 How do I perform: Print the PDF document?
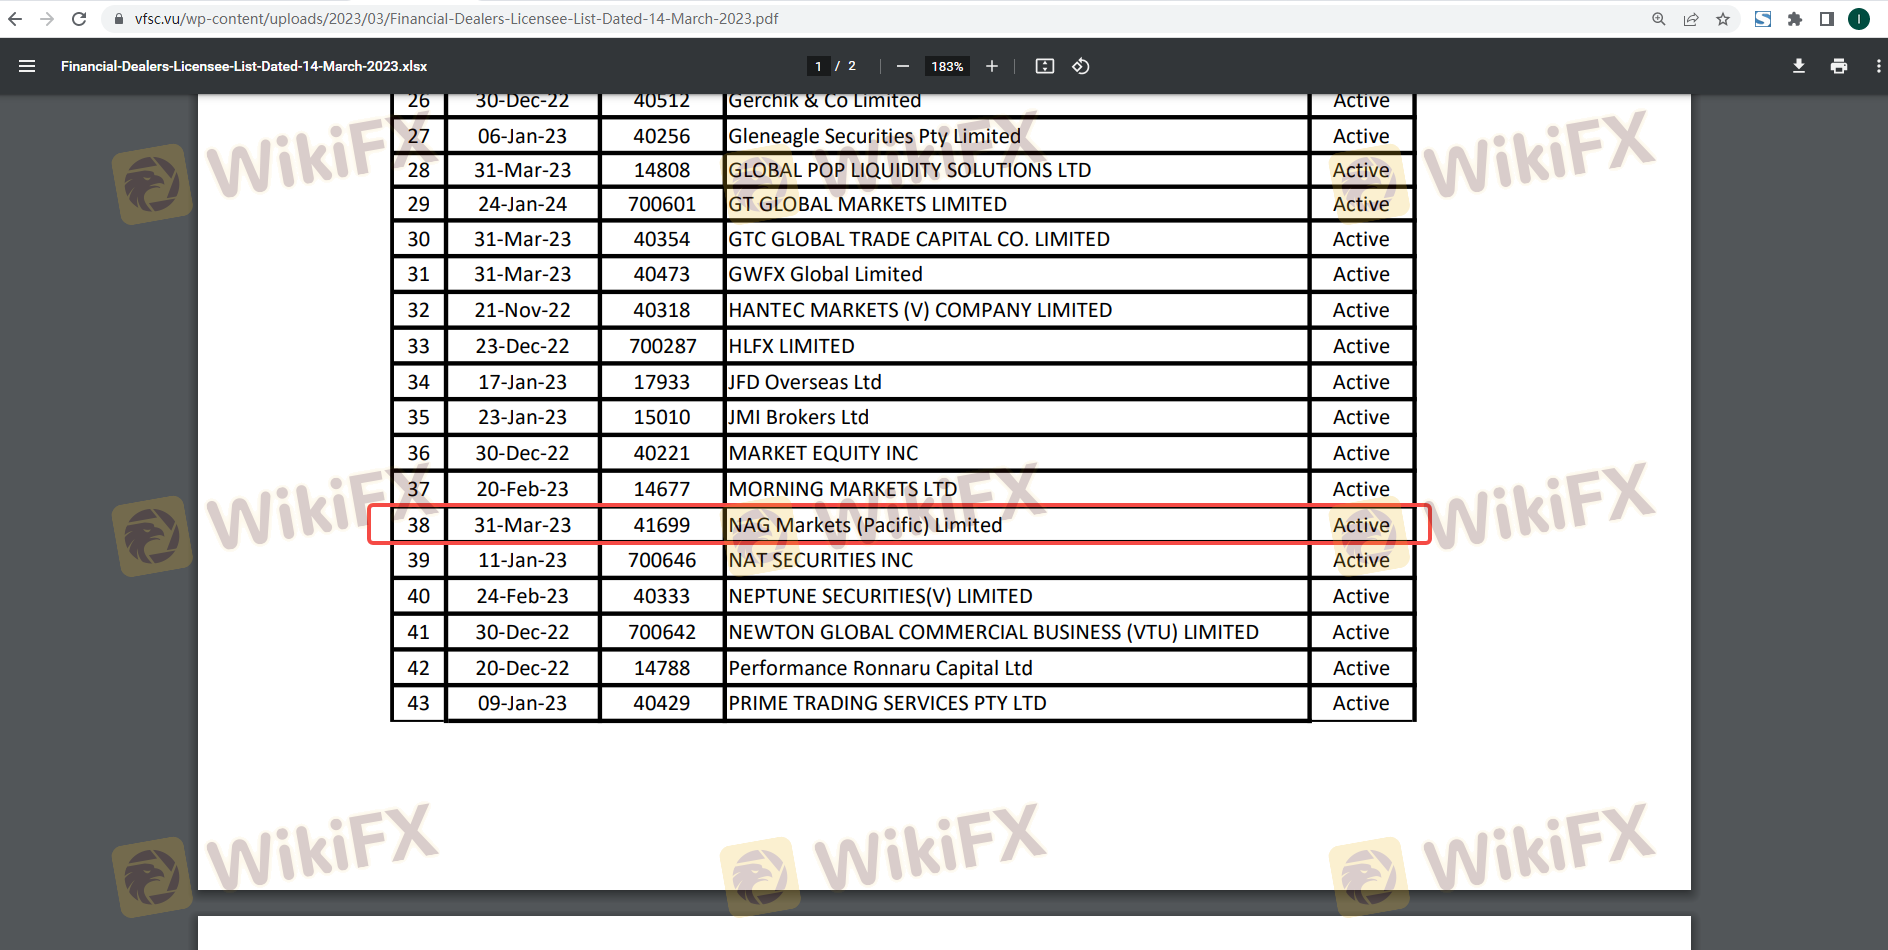click(1839, 66)
